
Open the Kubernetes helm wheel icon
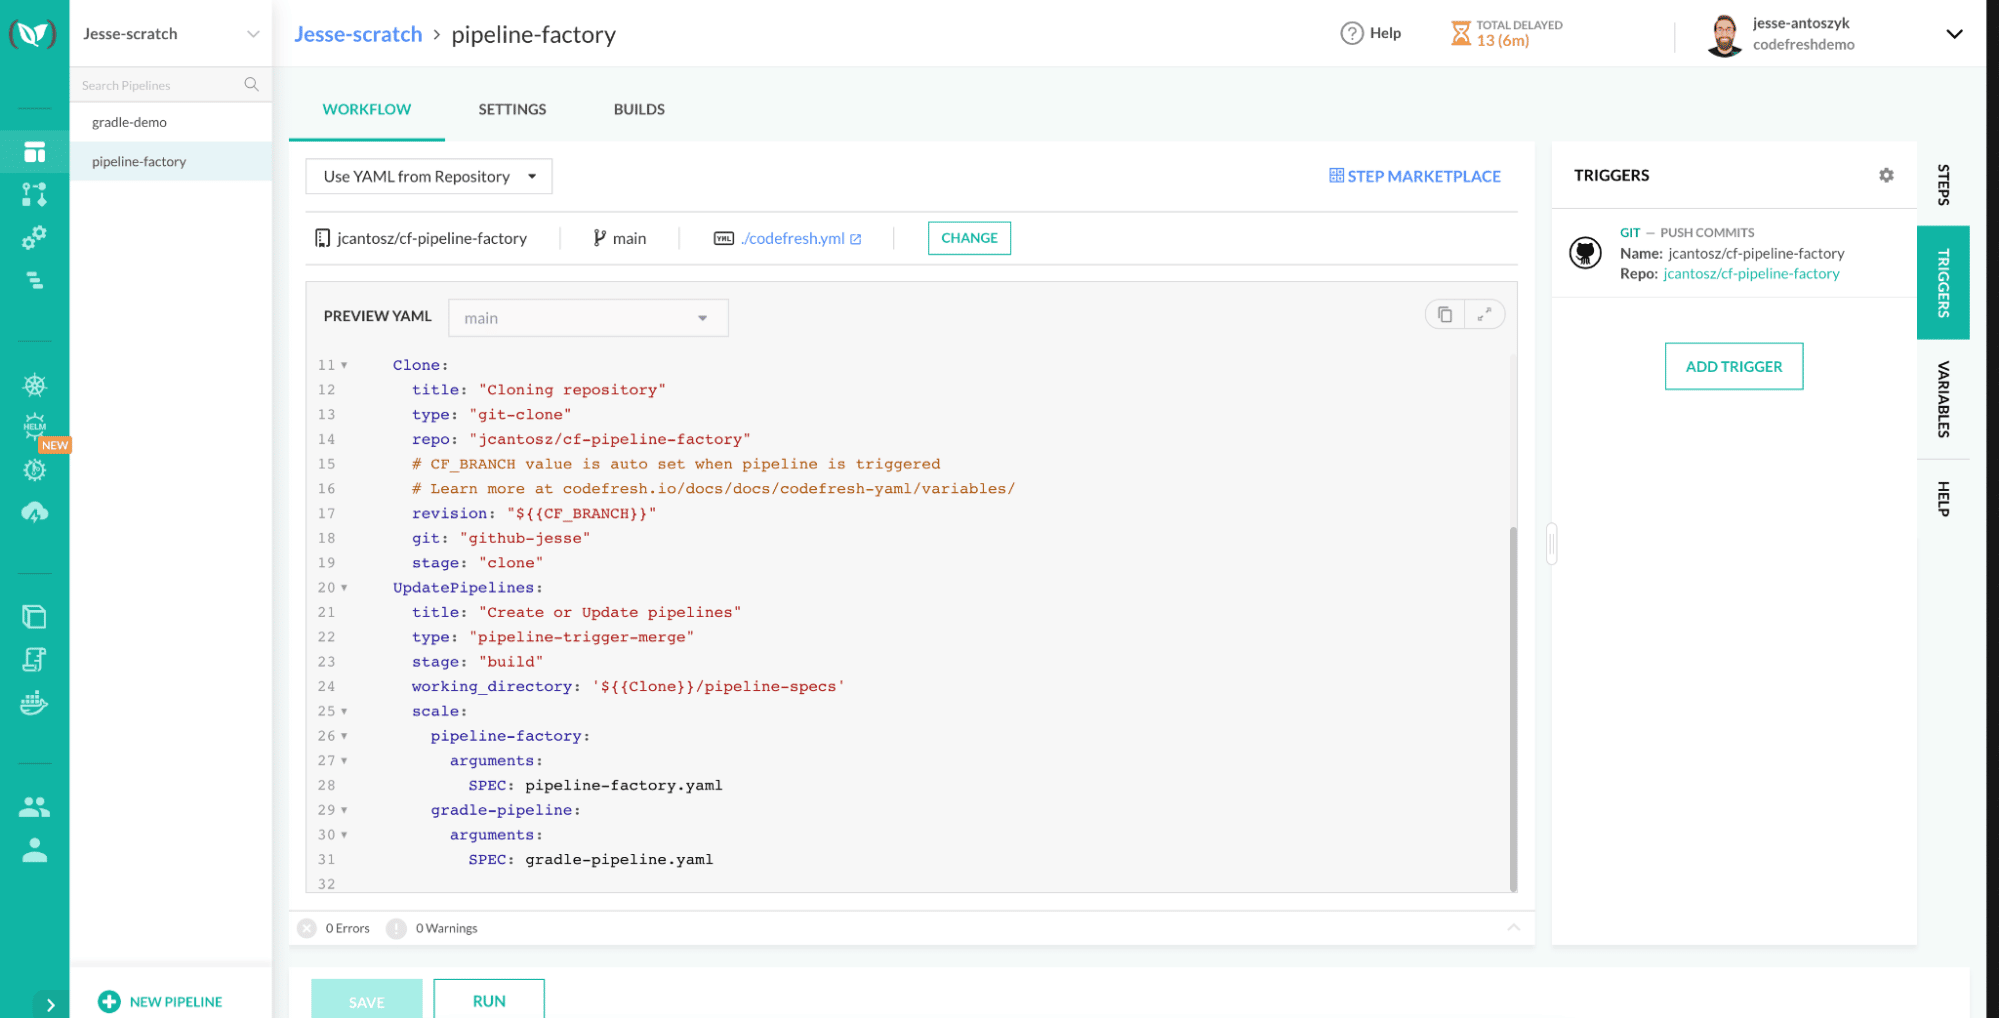click(x=35, y=385)
